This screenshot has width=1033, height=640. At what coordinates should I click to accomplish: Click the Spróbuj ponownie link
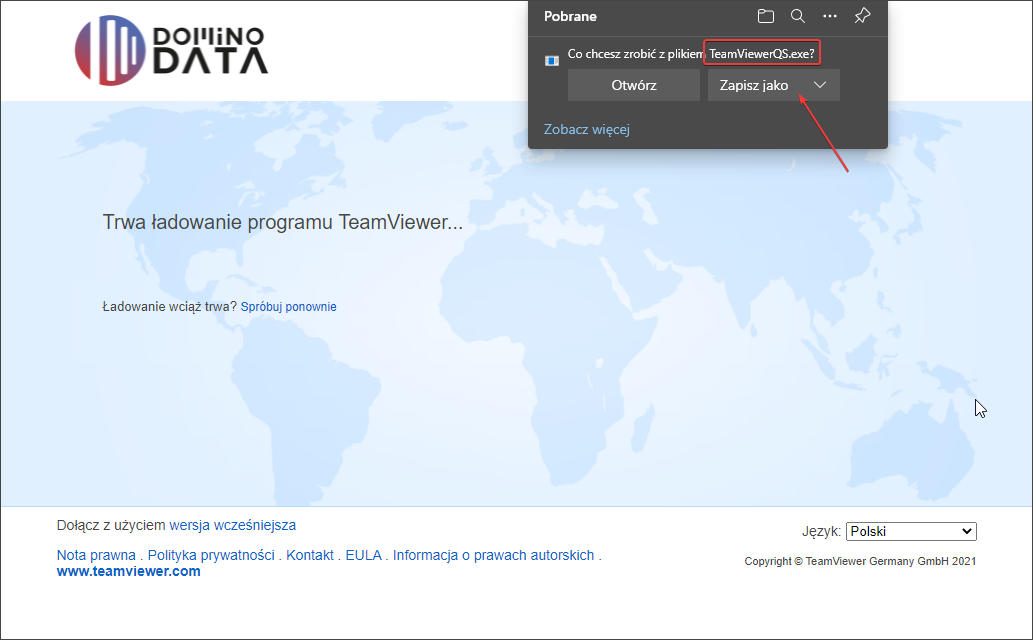(x=288, y=307)
